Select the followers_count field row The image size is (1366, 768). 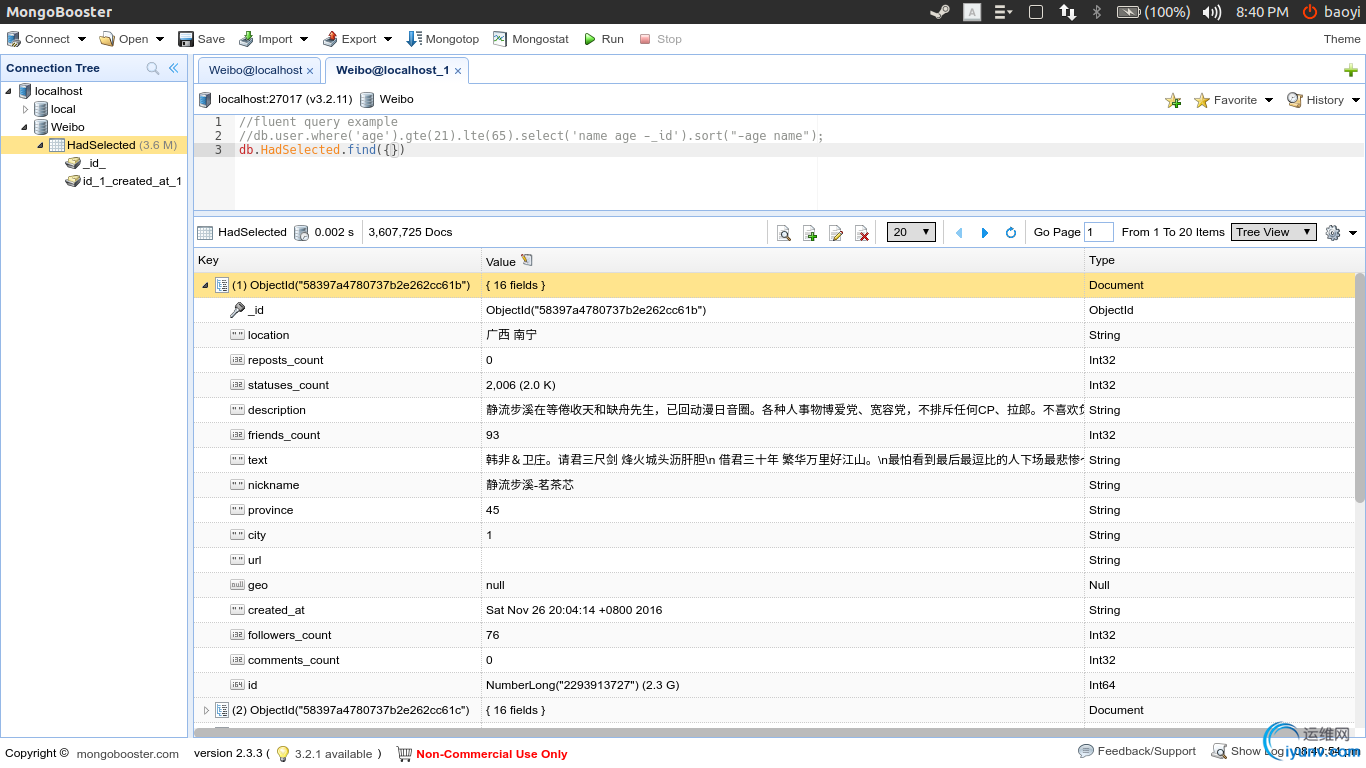(775, 635)
